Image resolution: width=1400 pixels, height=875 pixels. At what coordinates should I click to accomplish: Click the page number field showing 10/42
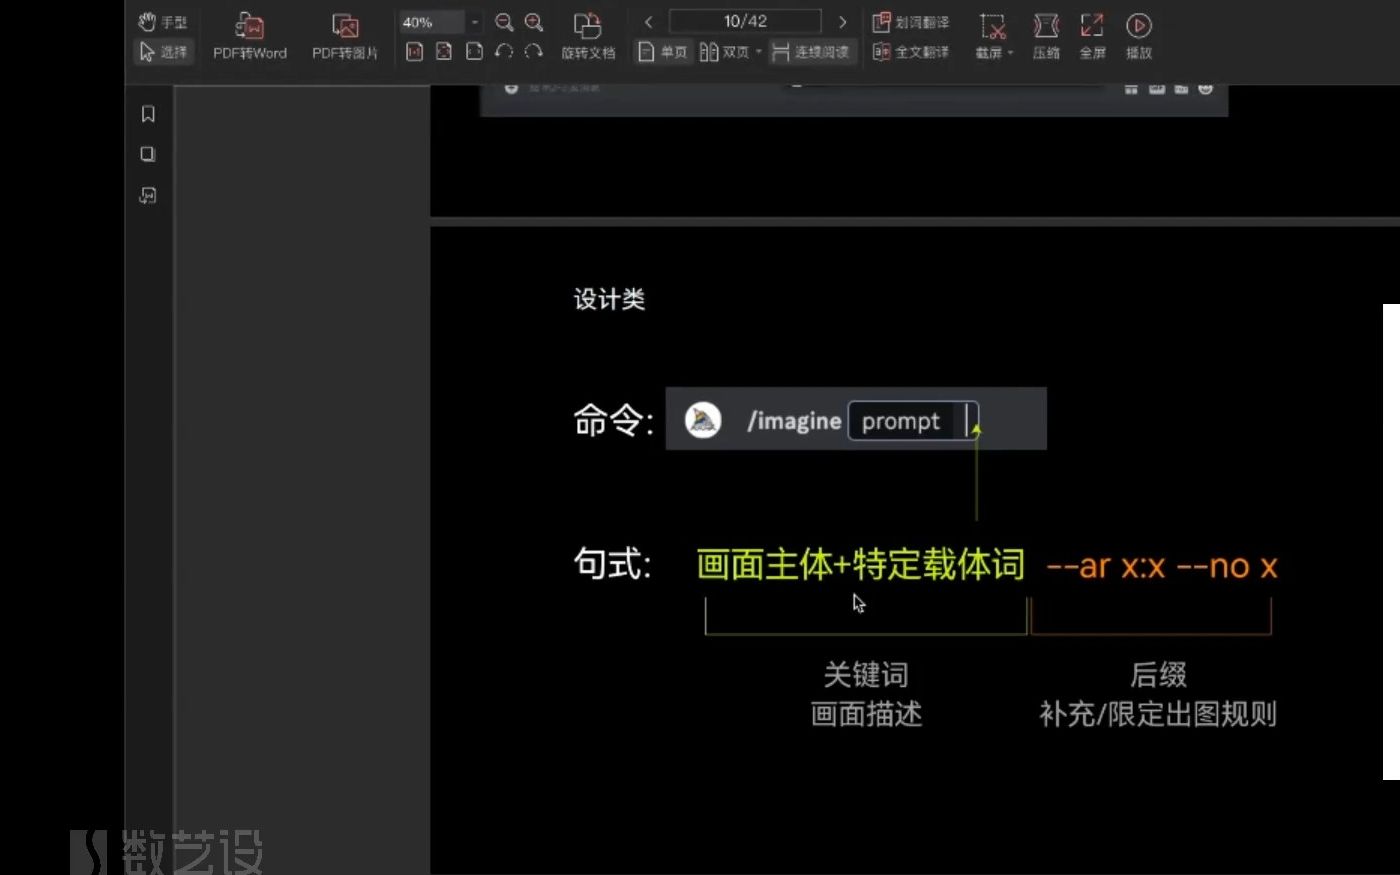745,20
